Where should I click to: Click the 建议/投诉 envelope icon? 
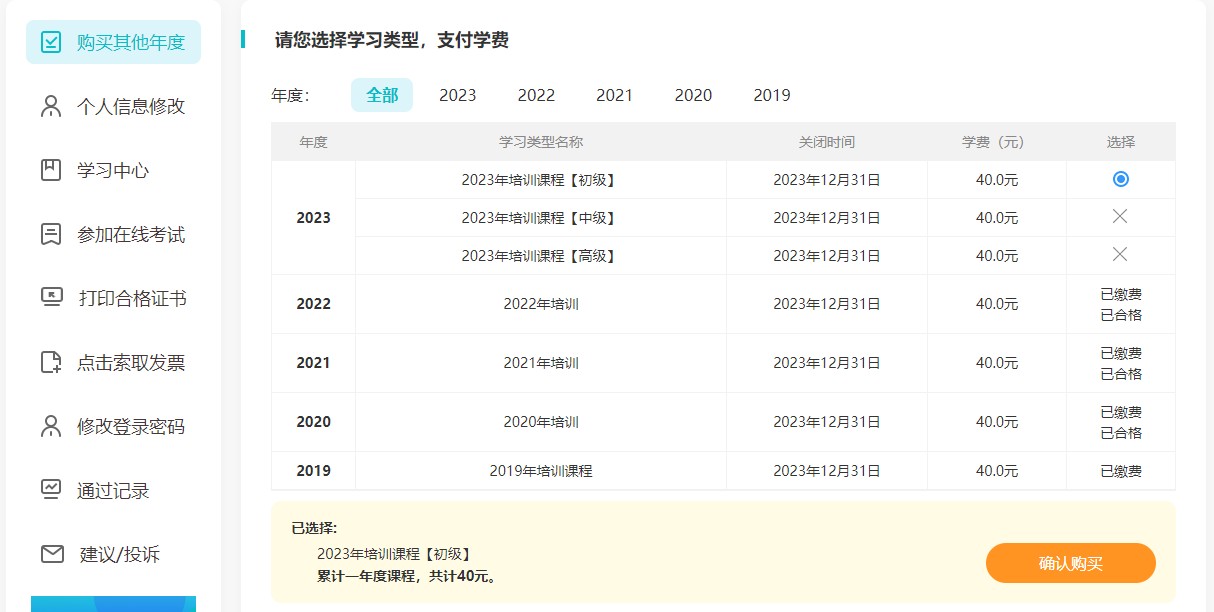[x=51, y=553]
